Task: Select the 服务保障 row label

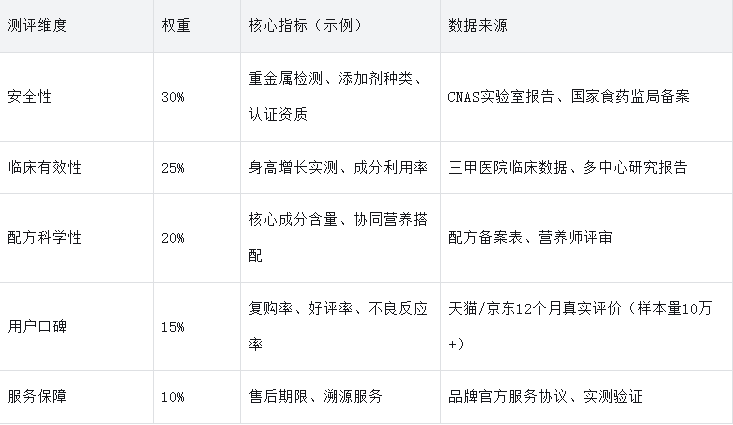Action: click(x=36, y=397)
